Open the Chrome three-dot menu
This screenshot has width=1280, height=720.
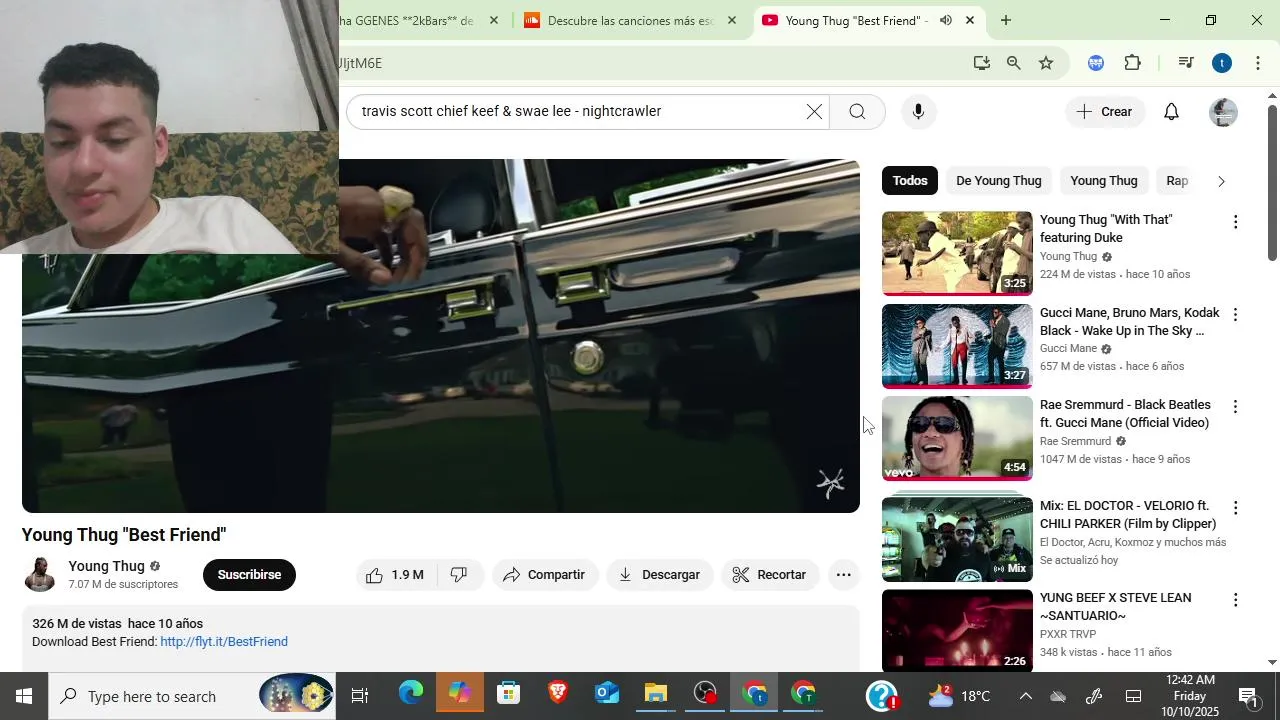click(x=1258, y=63)
